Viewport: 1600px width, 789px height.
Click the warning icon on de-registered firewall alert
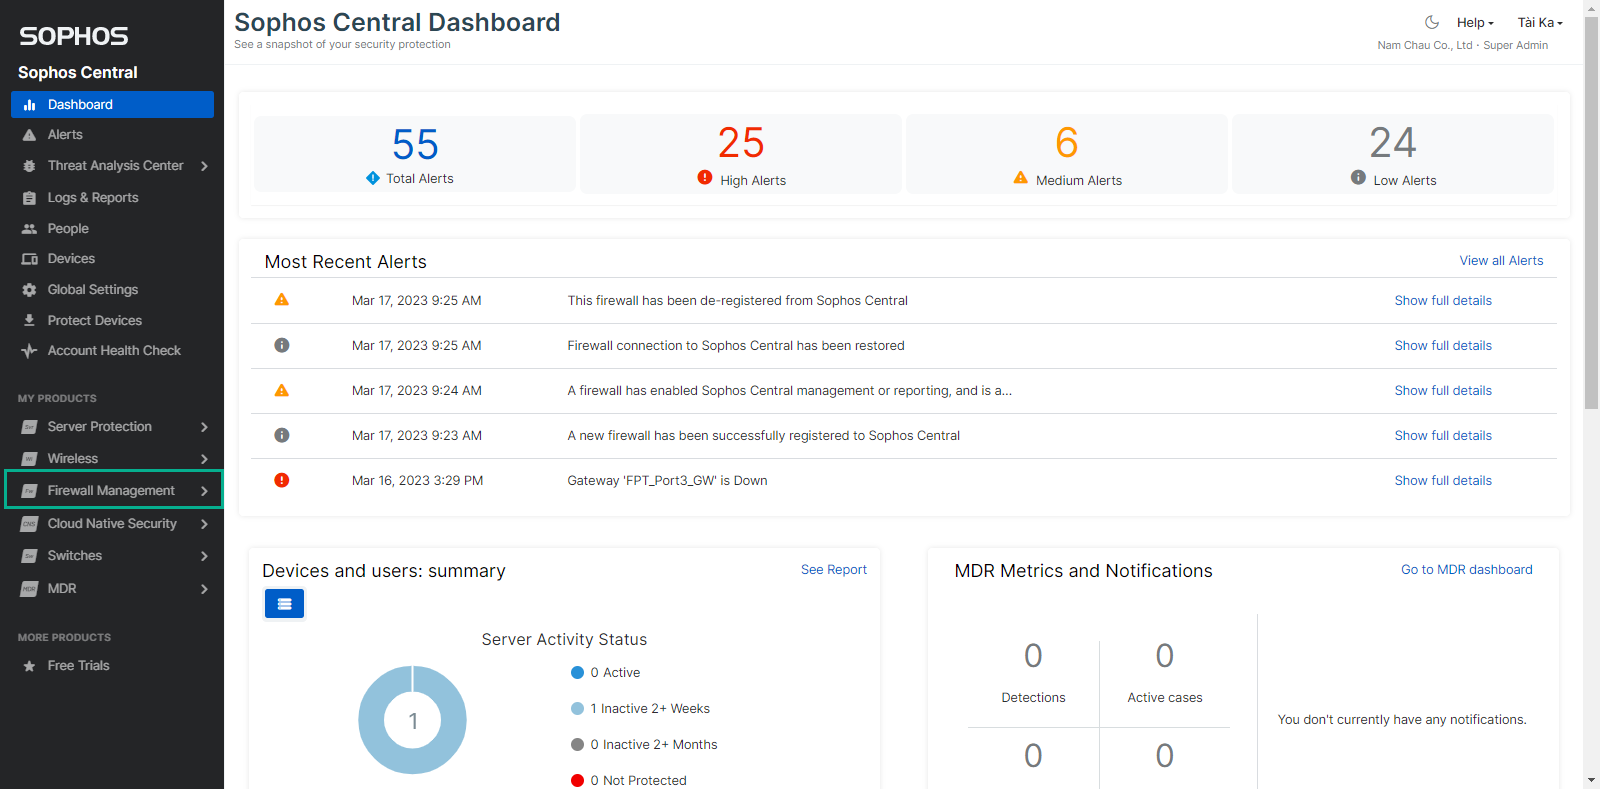[x=282, y=300]
